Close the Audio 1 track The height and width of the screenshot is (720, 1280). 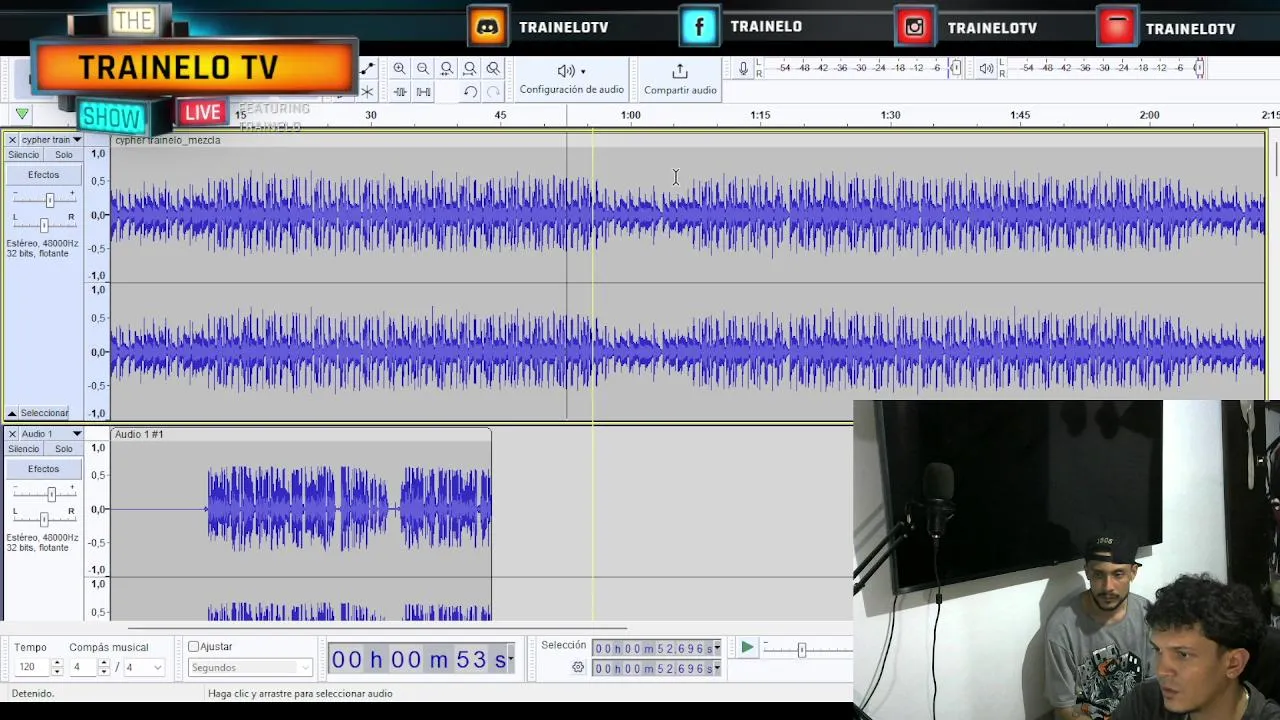(x=12, y=434)
